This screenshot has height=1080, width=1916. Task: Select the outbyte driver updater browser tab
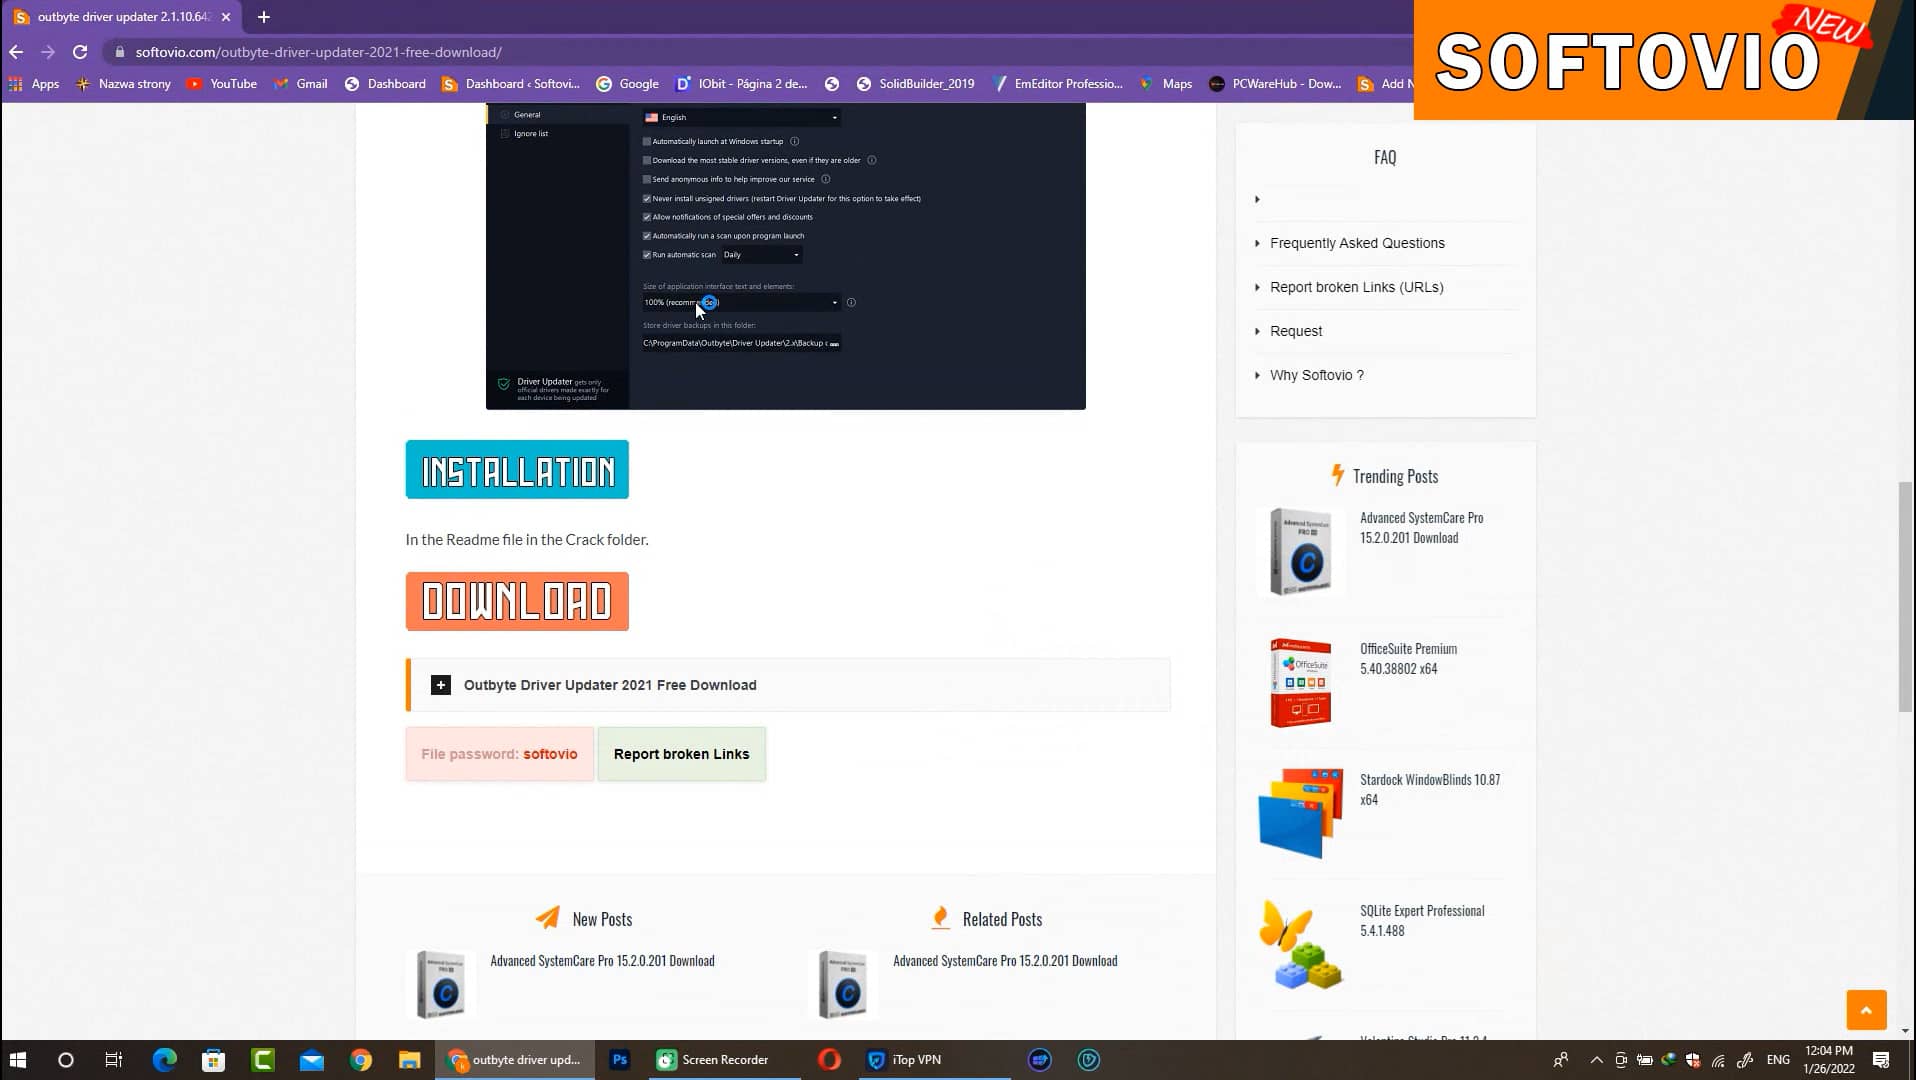coord(120,17)
